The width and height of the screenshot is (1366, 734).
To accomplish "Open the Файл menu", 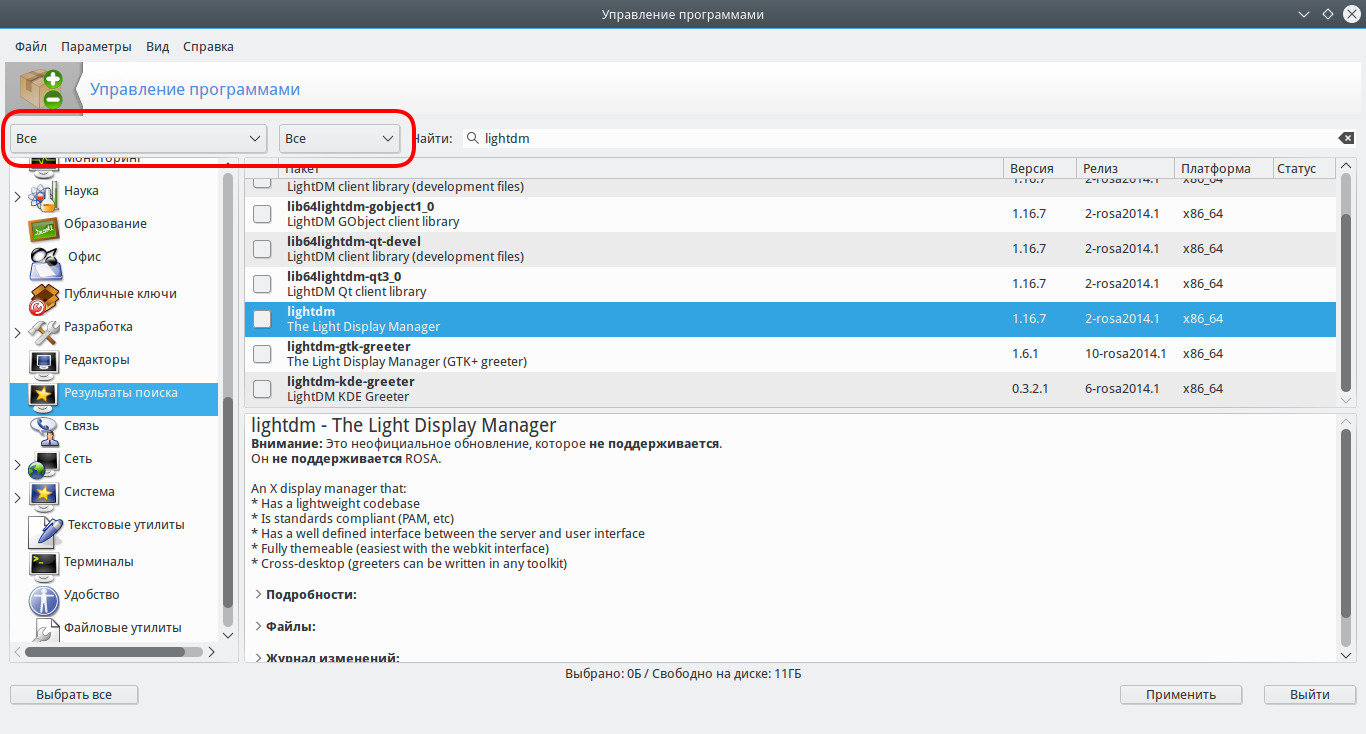I will 31,46.
